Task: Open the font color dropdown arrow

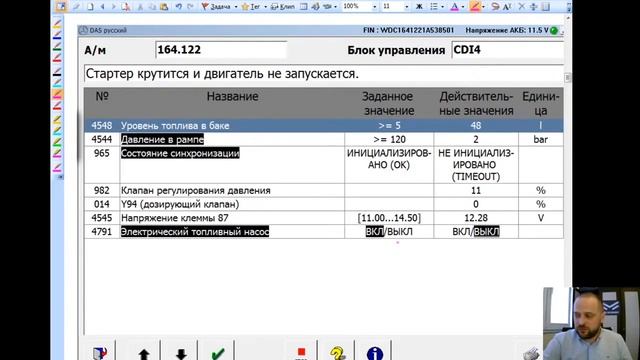Action: (463, 7)
